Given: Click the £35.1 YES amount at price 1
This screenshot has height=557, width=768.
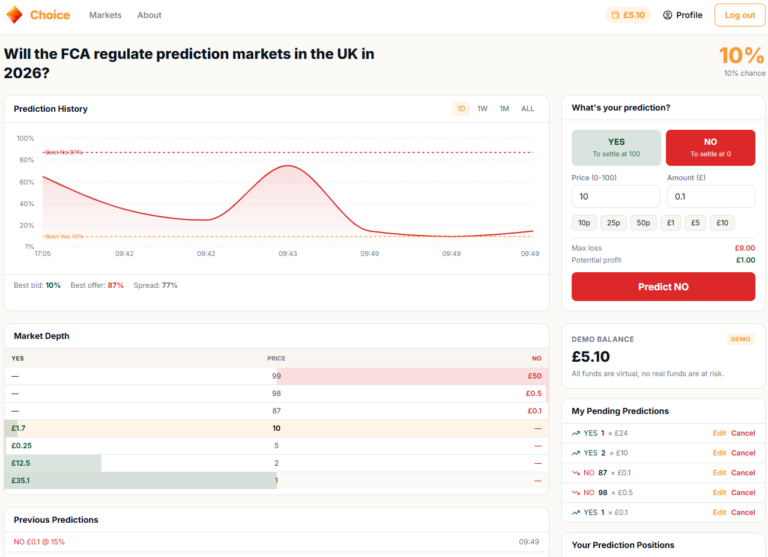Looking at the screenshot, I should coord(21,481).
